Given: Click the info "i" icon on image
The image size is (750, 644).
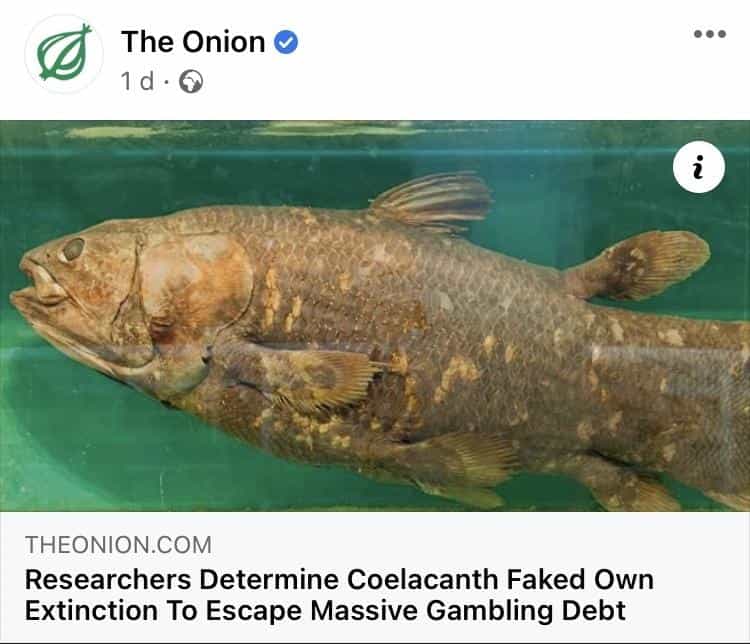Looking at the screenshot, I should [x=699, y=167].
